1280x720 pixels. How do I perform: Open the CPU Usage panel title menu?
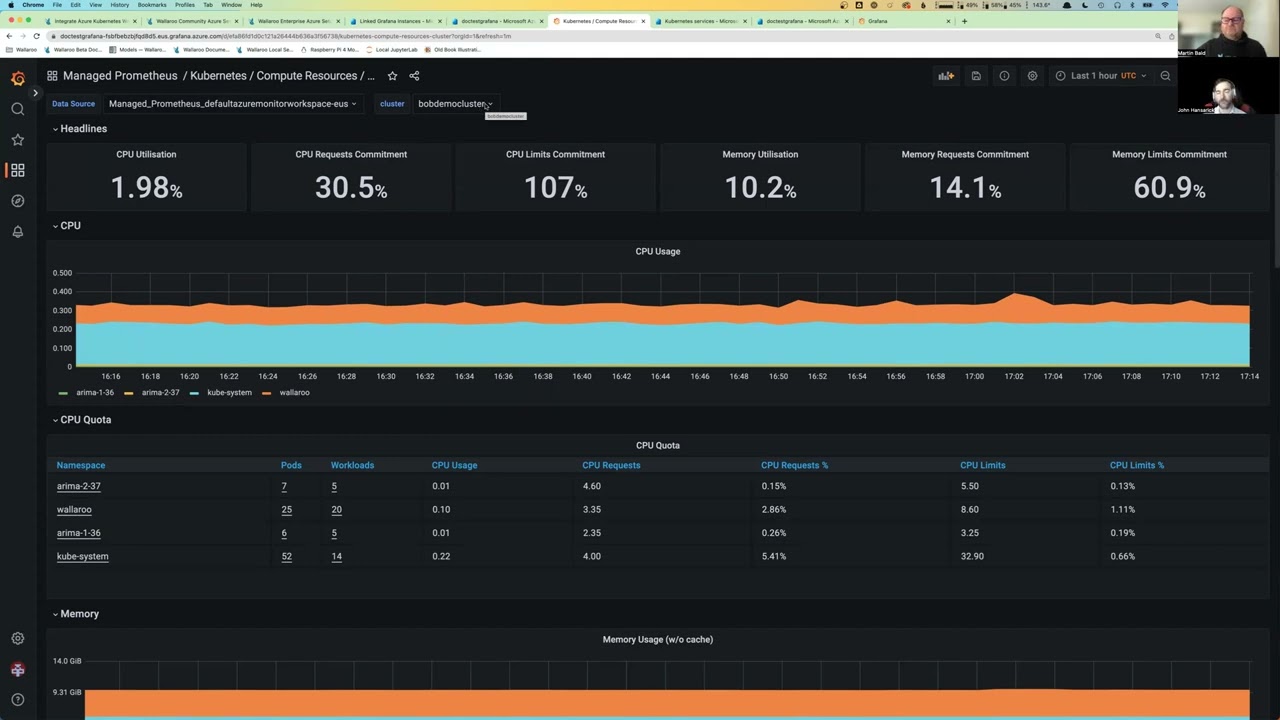point(658,252)
